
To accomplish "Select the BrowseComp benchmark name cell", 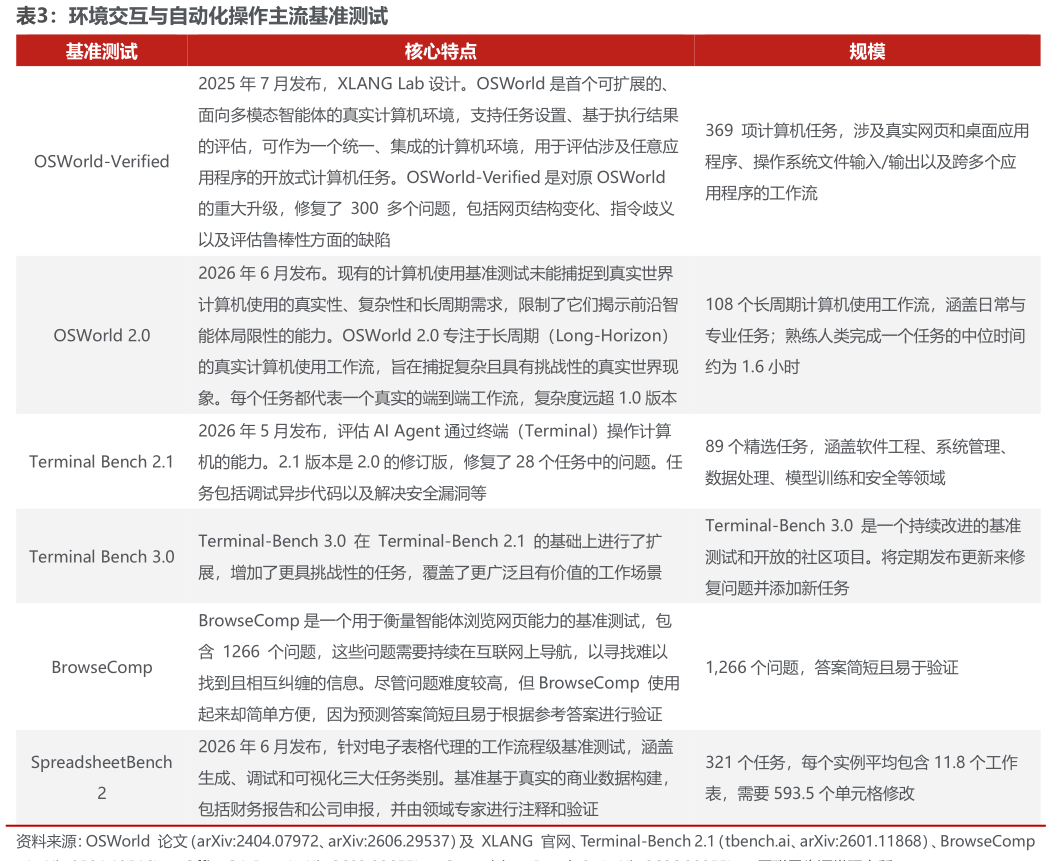I will coord(101,668).
